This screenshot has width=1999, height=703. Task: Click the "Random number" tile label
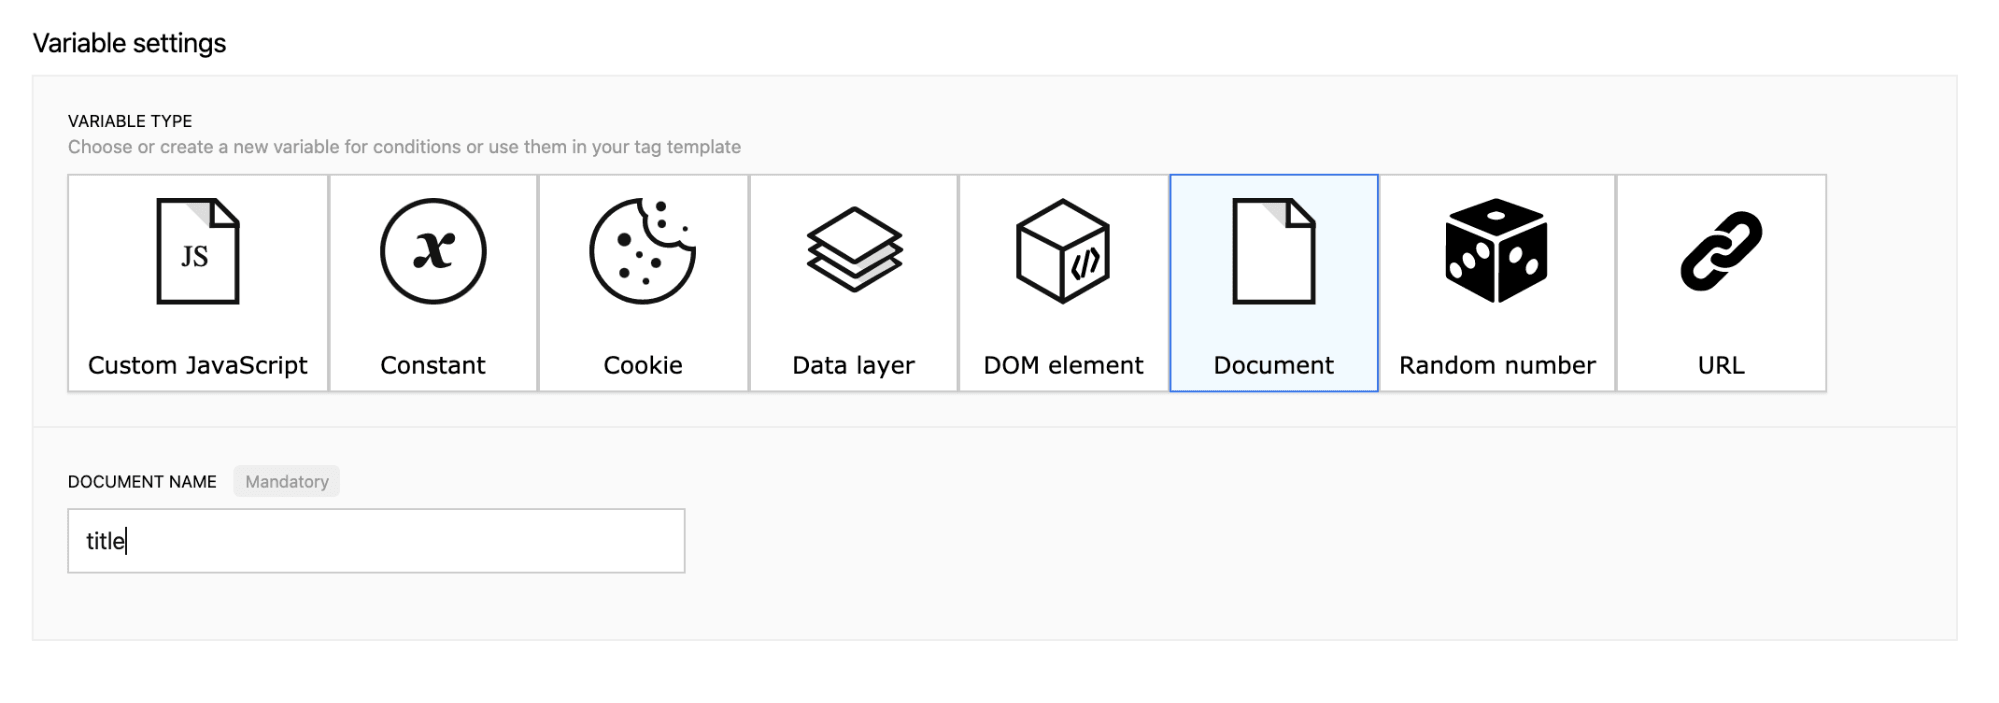click(x=1497, y=365)
